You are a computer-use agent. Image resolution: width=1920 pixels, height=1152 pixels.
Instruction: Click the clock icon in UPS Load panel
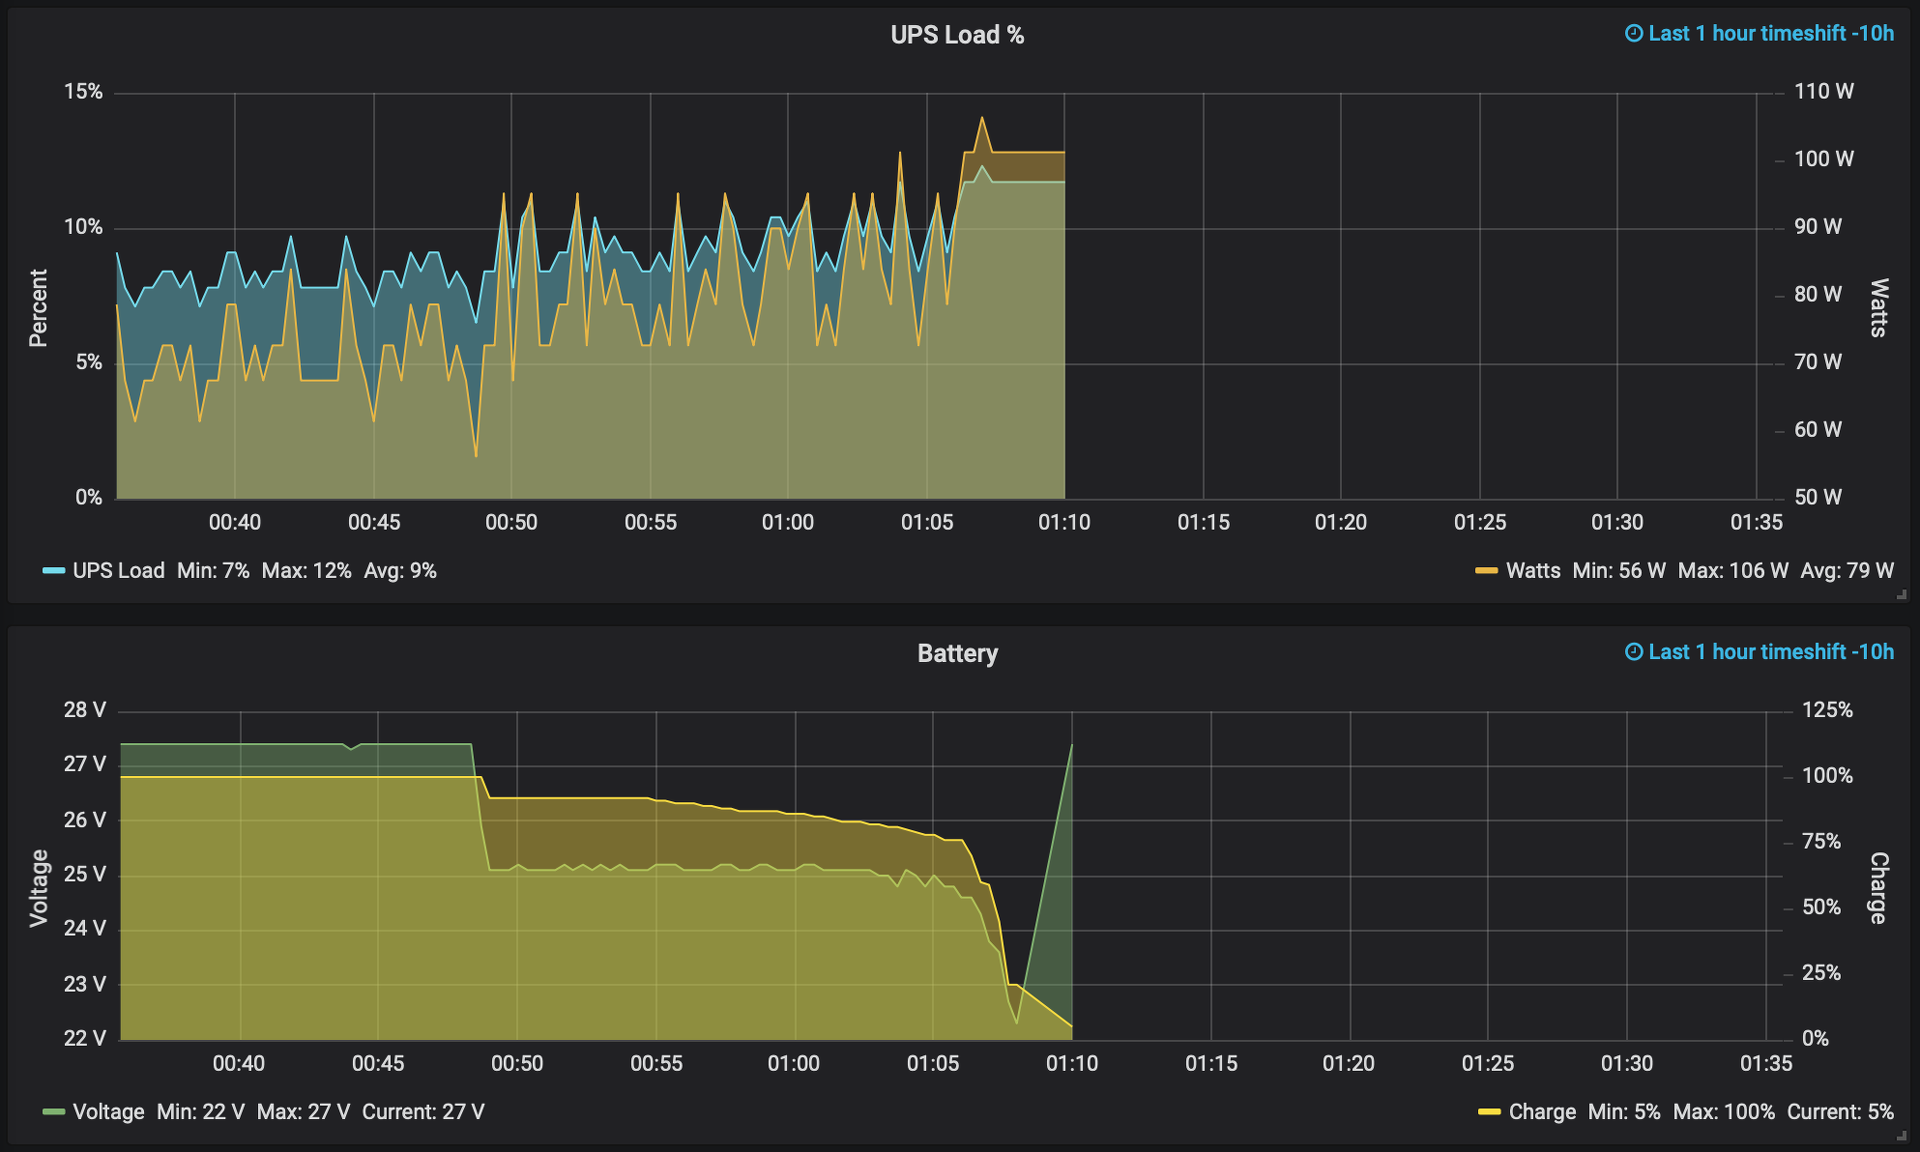(1633, 34)
